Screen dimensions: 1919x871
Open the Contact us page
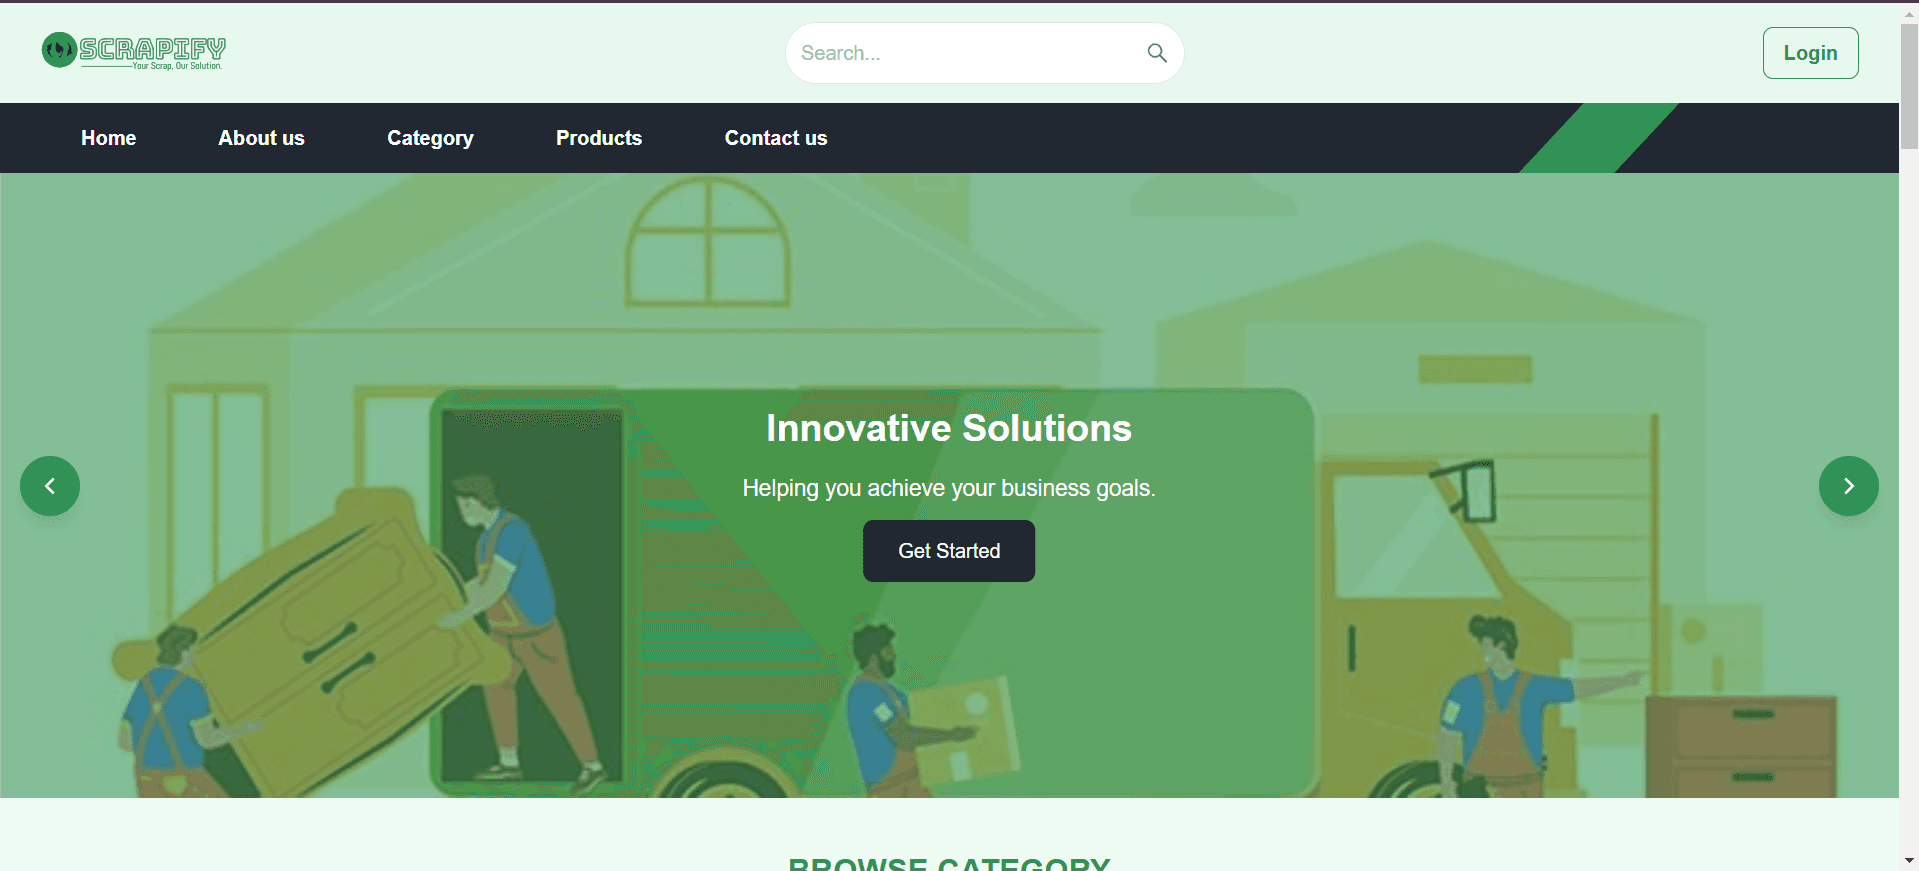[x=776, y=138]
